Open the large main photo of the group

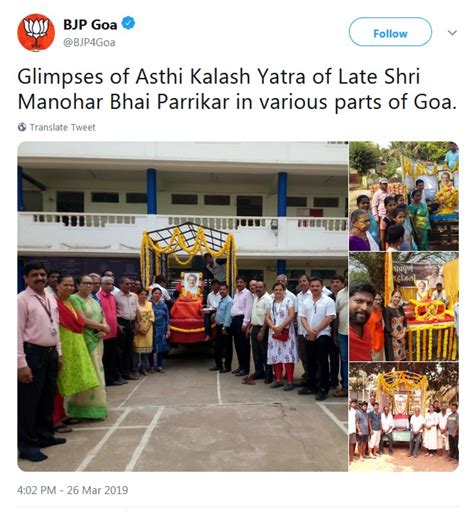tap(183, 306)
